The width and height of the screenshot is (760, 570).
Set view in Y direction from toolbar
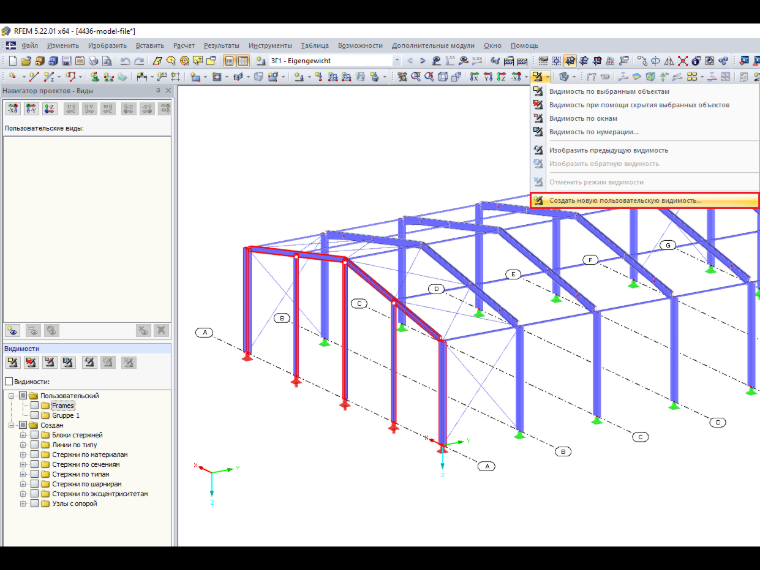488,77
